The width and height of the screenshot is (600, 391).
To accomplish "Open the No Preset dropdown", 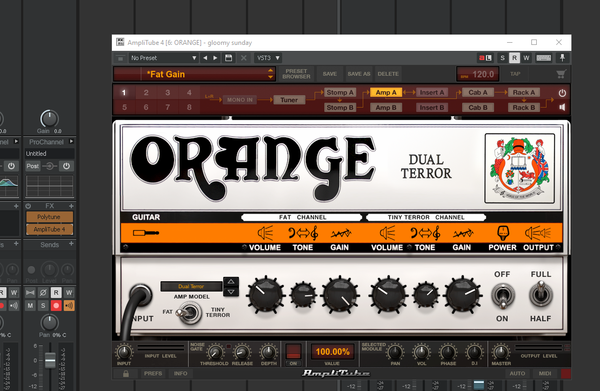I will point(163,58).
